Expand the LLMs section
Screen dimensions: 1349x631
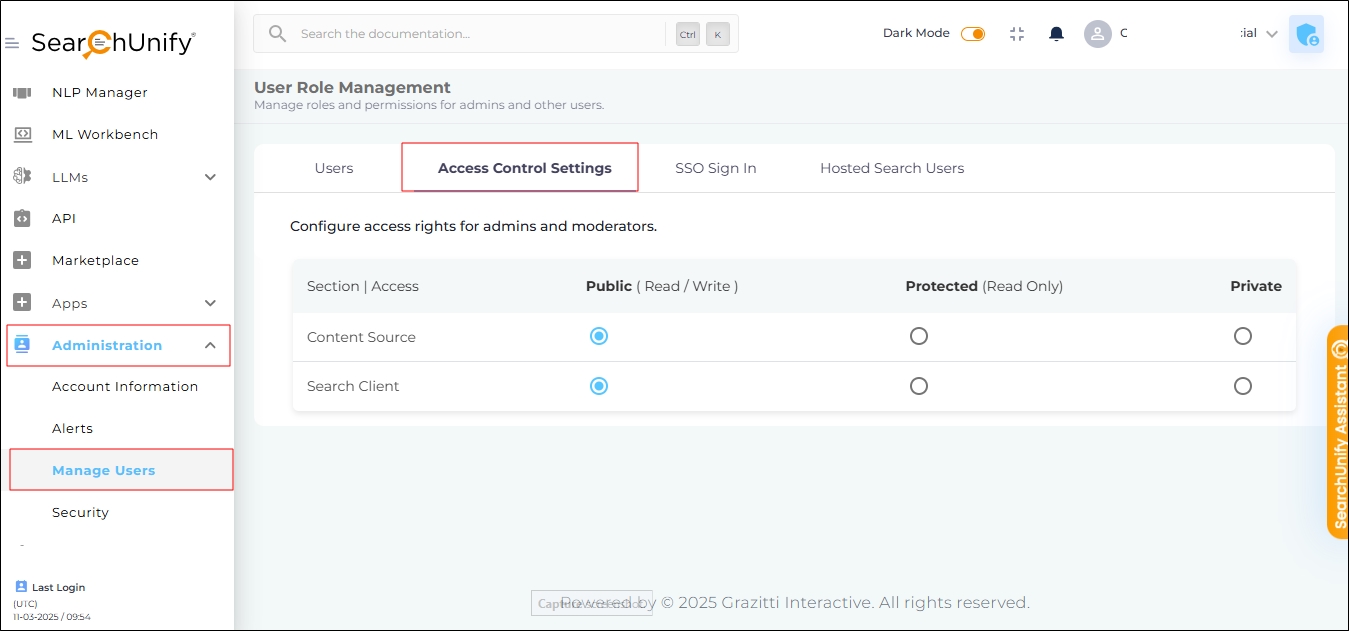click(210, 176)
